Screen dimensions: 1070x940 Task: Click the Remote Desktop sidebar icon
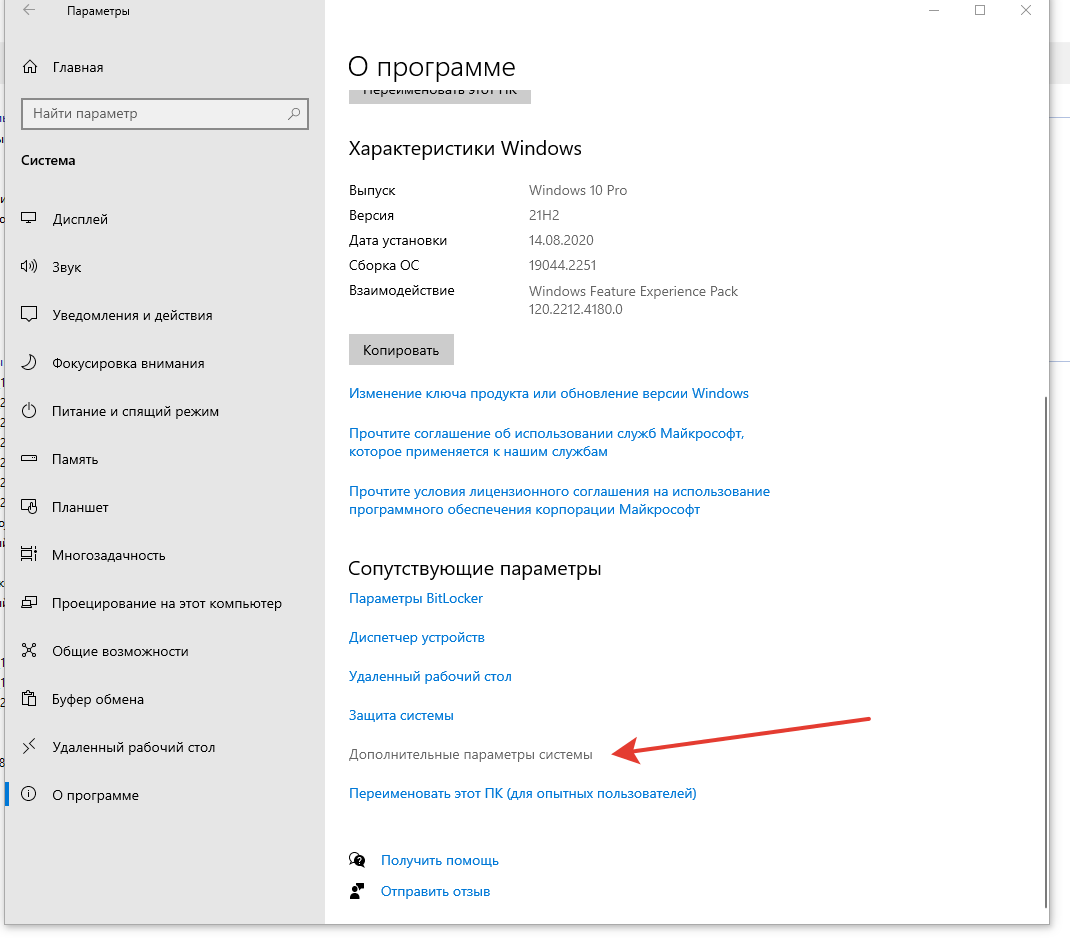pos(29,747)
